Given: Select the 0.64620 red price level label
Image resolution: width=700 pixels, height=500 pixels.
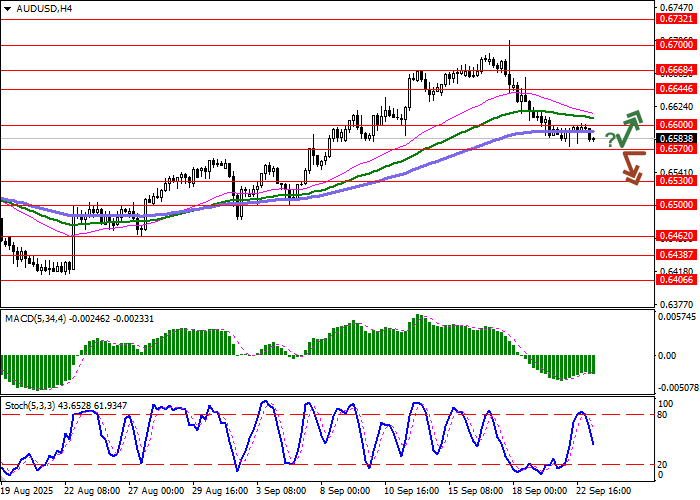Looking at the screenshot, I should [676, 236].
